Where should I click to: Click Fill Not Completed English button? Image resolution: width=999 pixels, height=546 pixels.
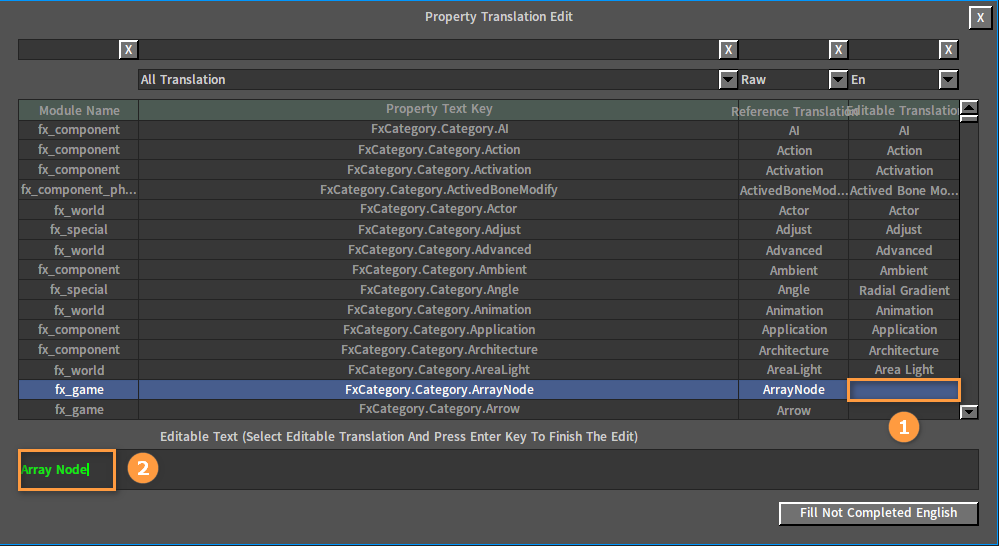pyautogui.click(x=878, y=513)
